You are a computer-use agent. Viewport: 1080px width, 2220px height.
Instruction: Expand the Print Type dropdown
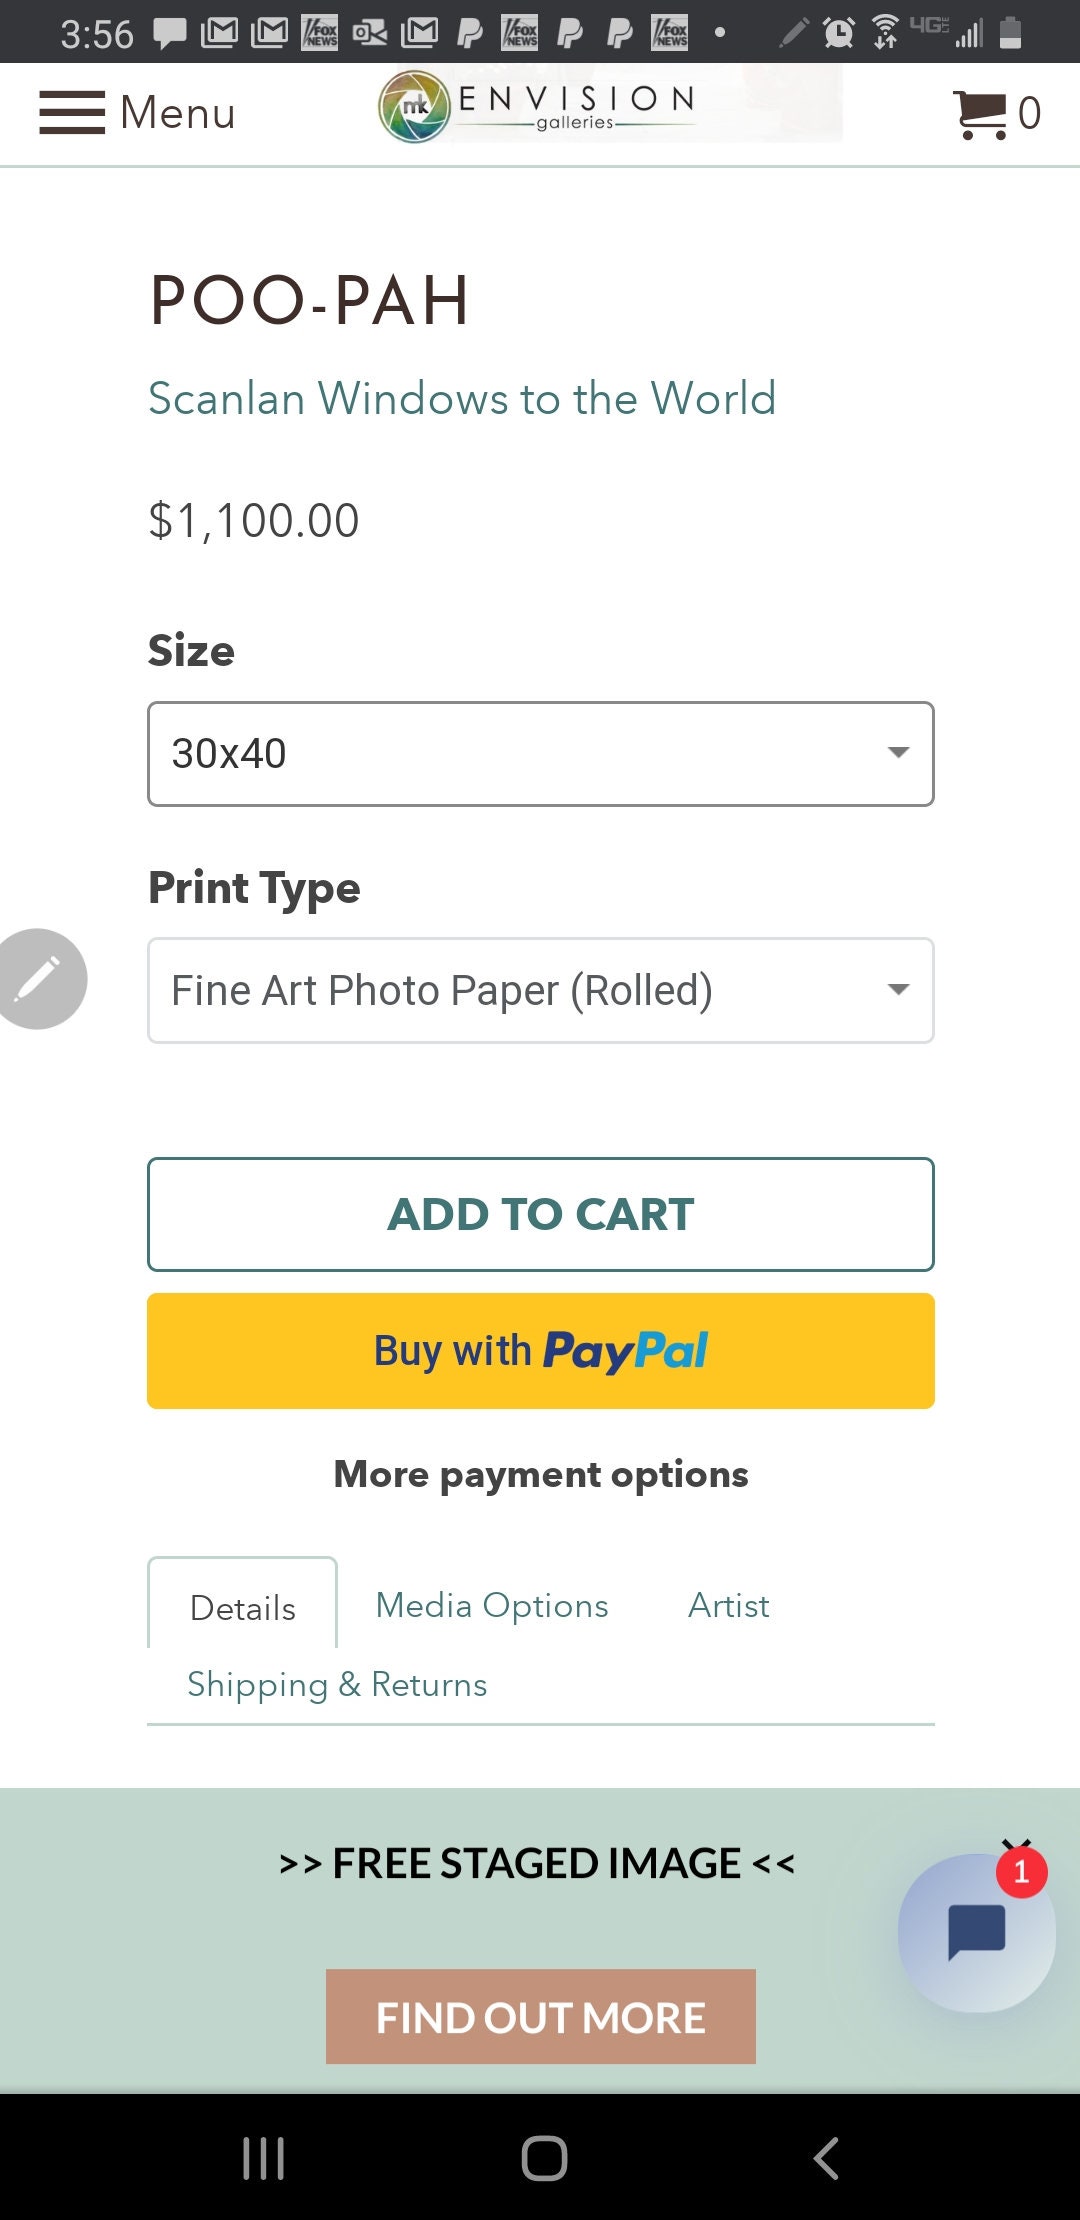541,990
